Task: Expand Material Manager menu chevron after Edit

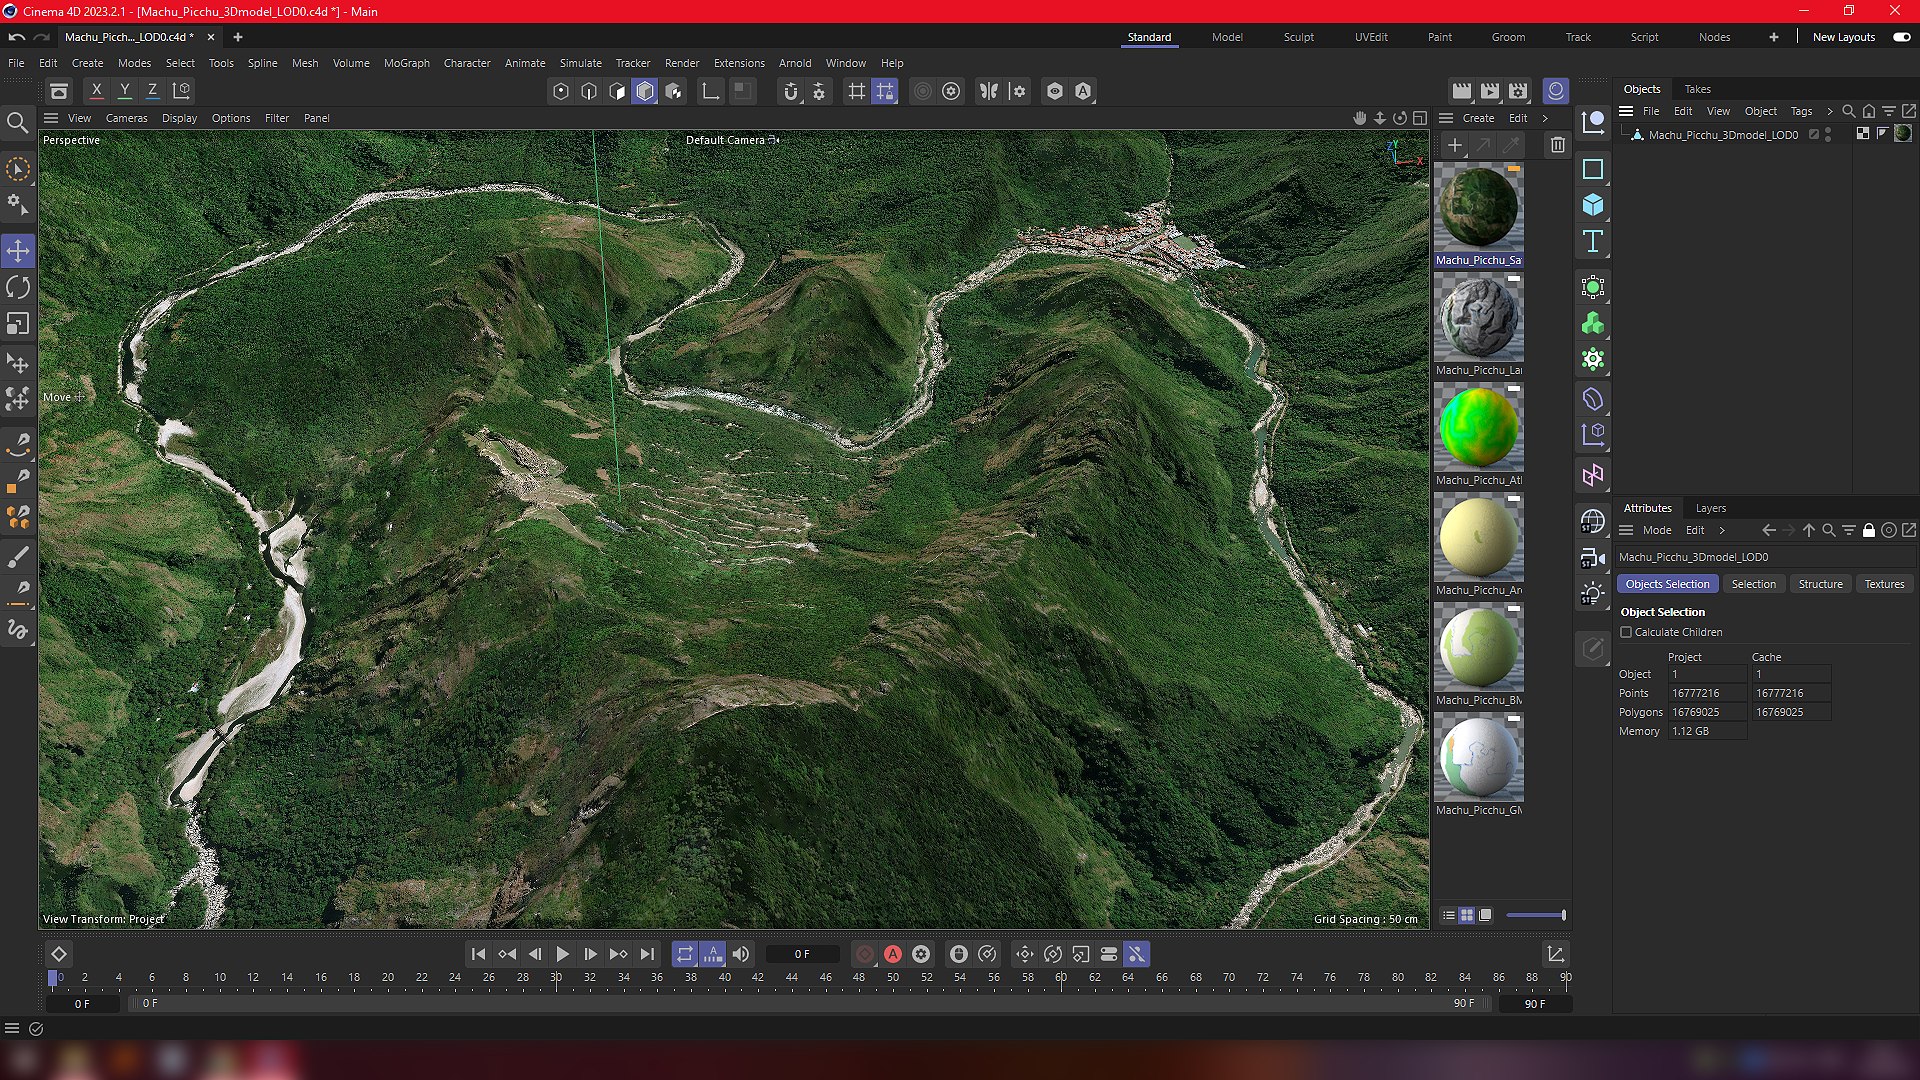Action: pos(1545,118)
